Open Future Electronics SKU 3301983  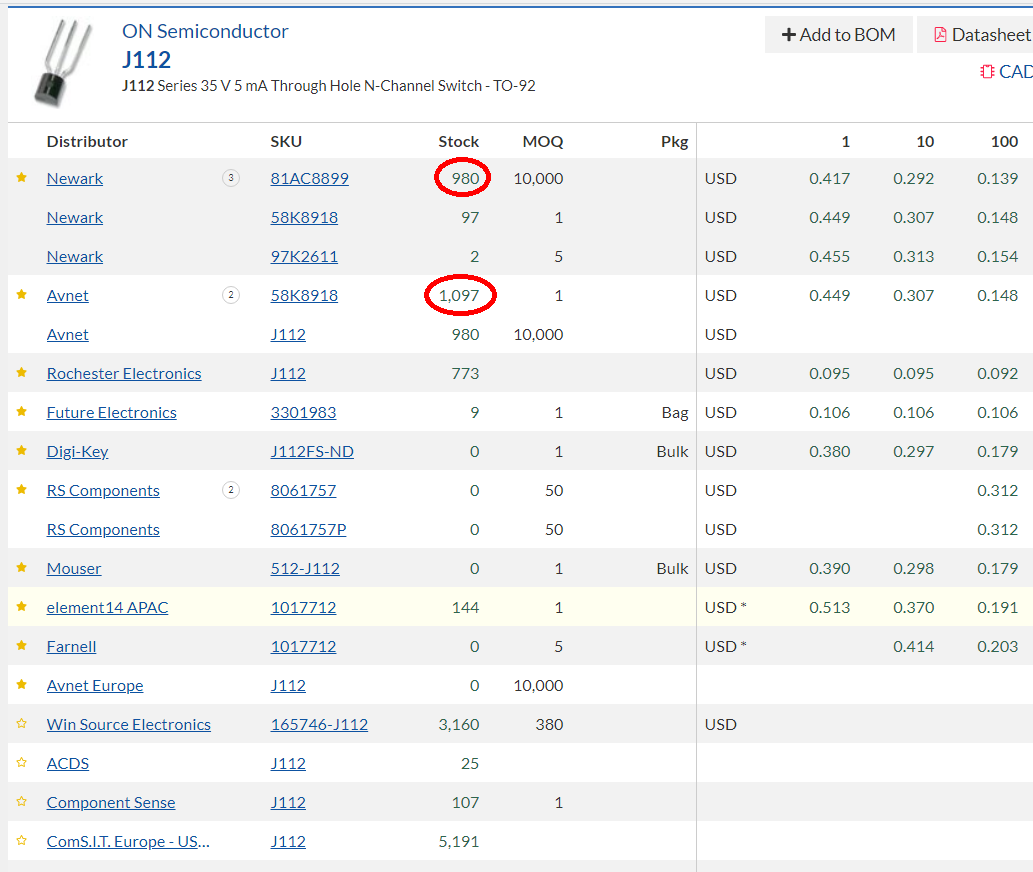click(303, 412)
